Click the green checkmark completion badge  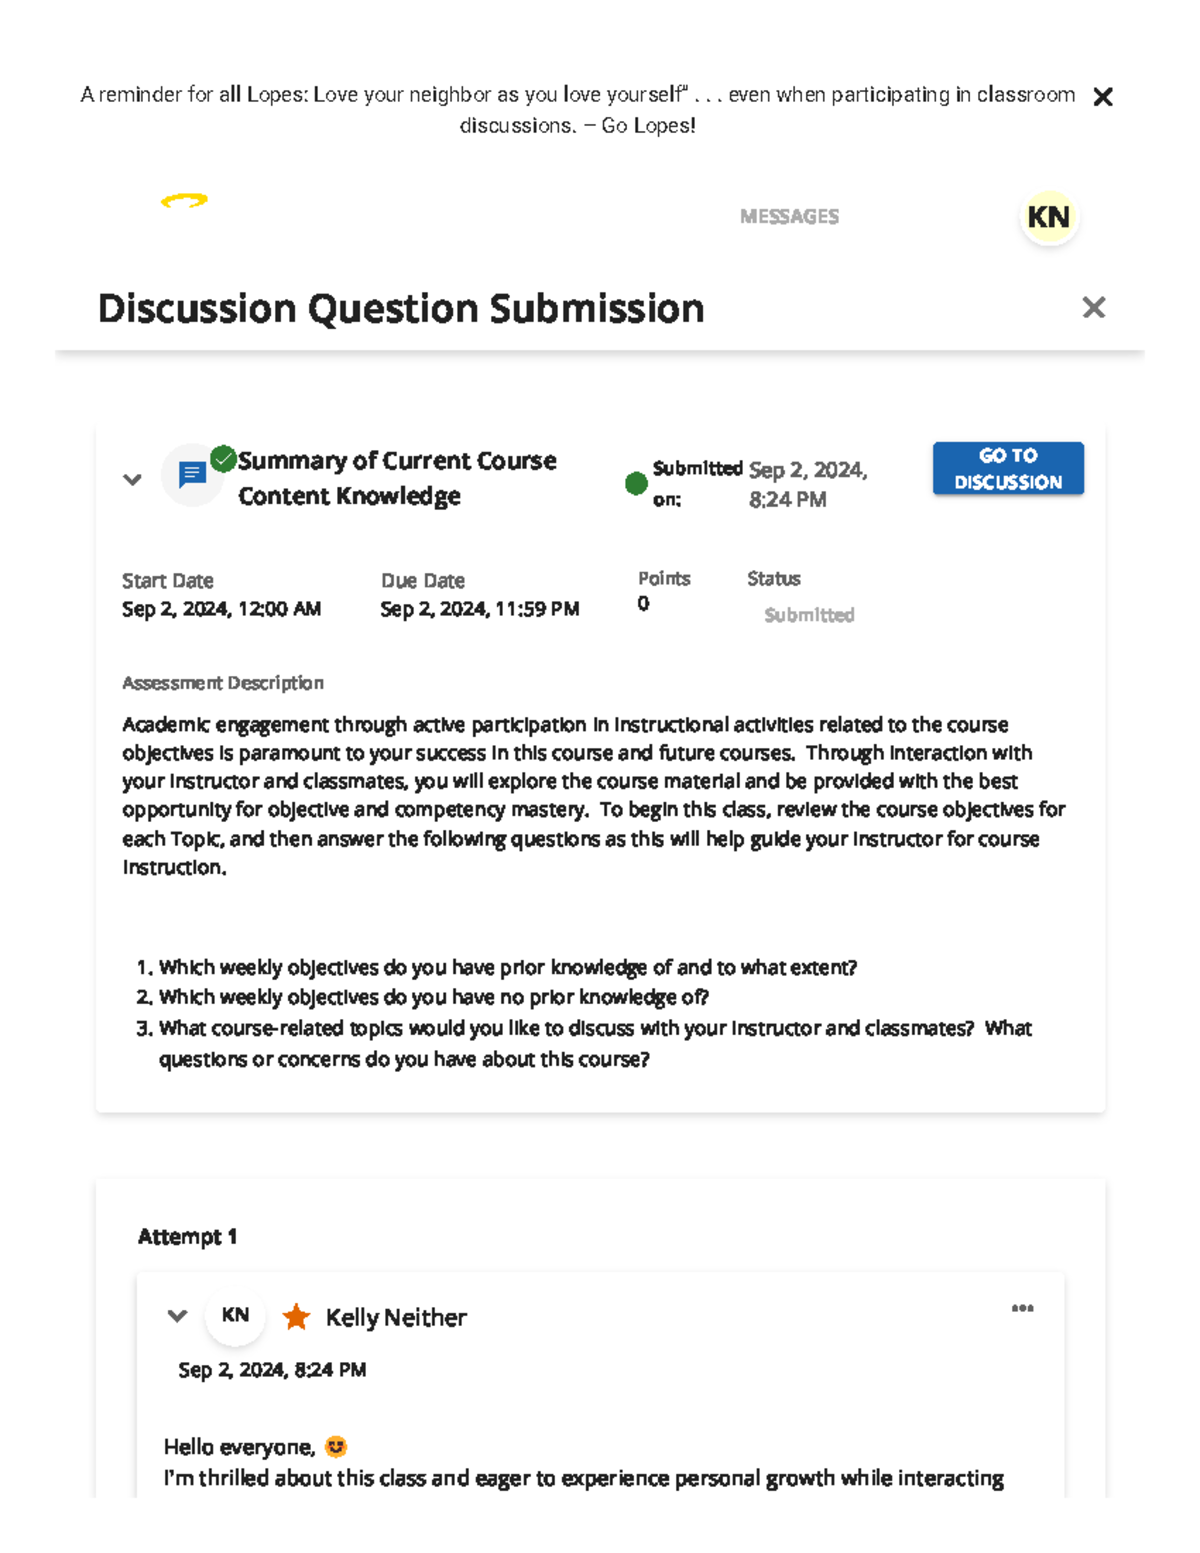pos(224,456)
